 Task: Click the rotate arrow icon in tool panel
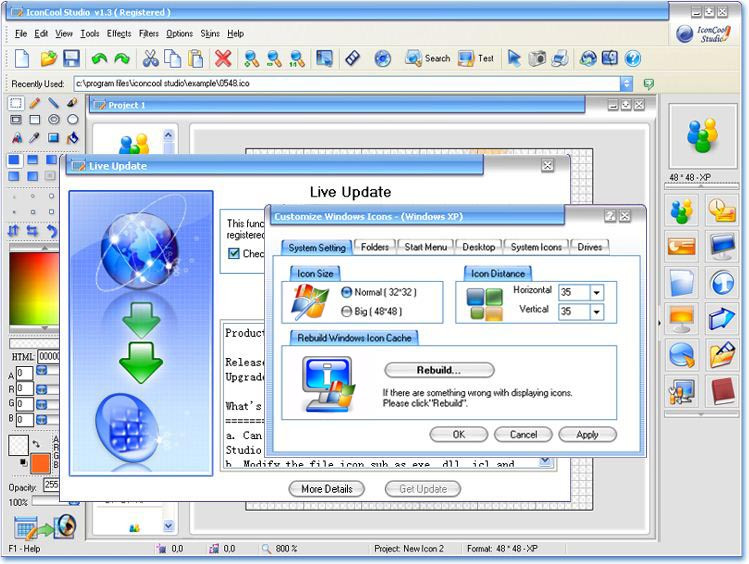[x=51, y=231]
